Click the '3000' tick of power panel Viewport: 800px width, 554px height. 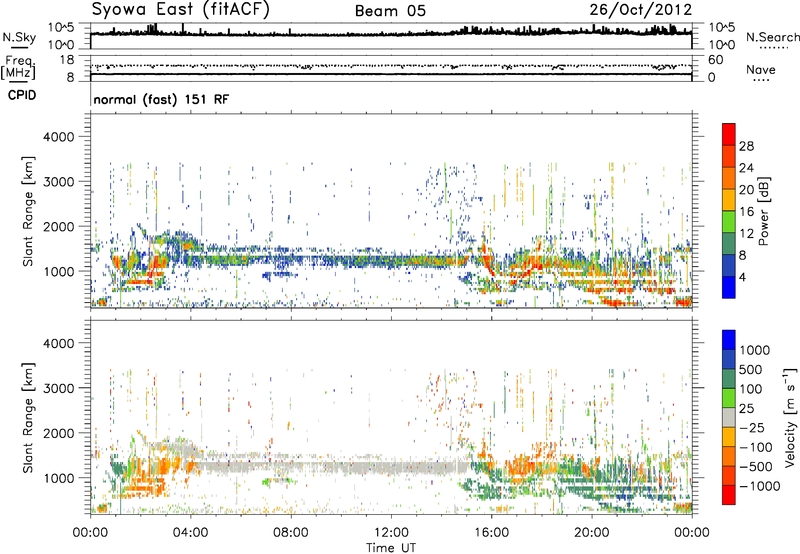click(58, 182)
